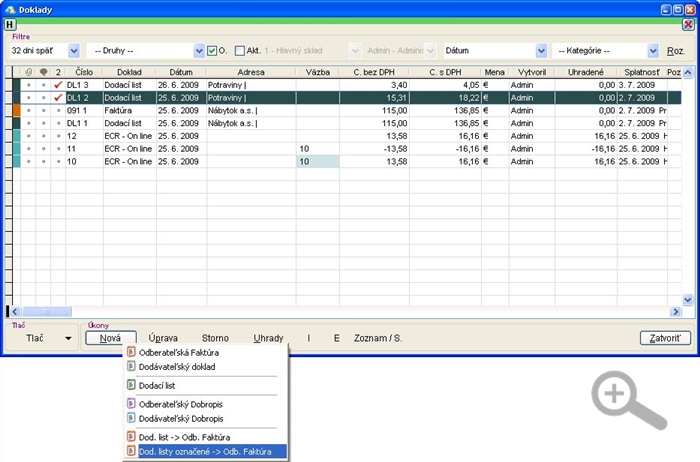Open the Tlač print arrow dropdown
Image resolution: width=700 pixels, height=462 pixels.
point(68,338)
